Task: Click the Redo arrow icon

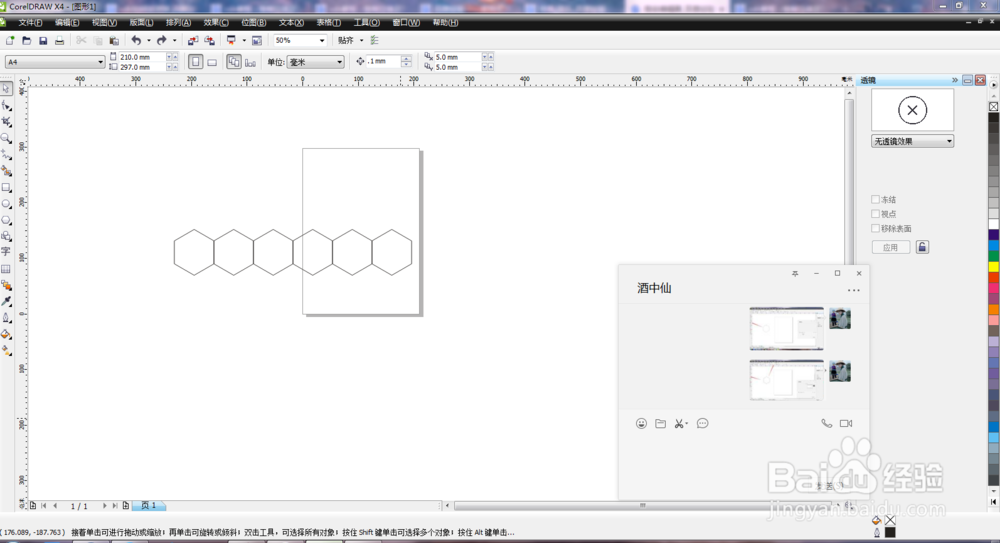Action: click(161, 40)
